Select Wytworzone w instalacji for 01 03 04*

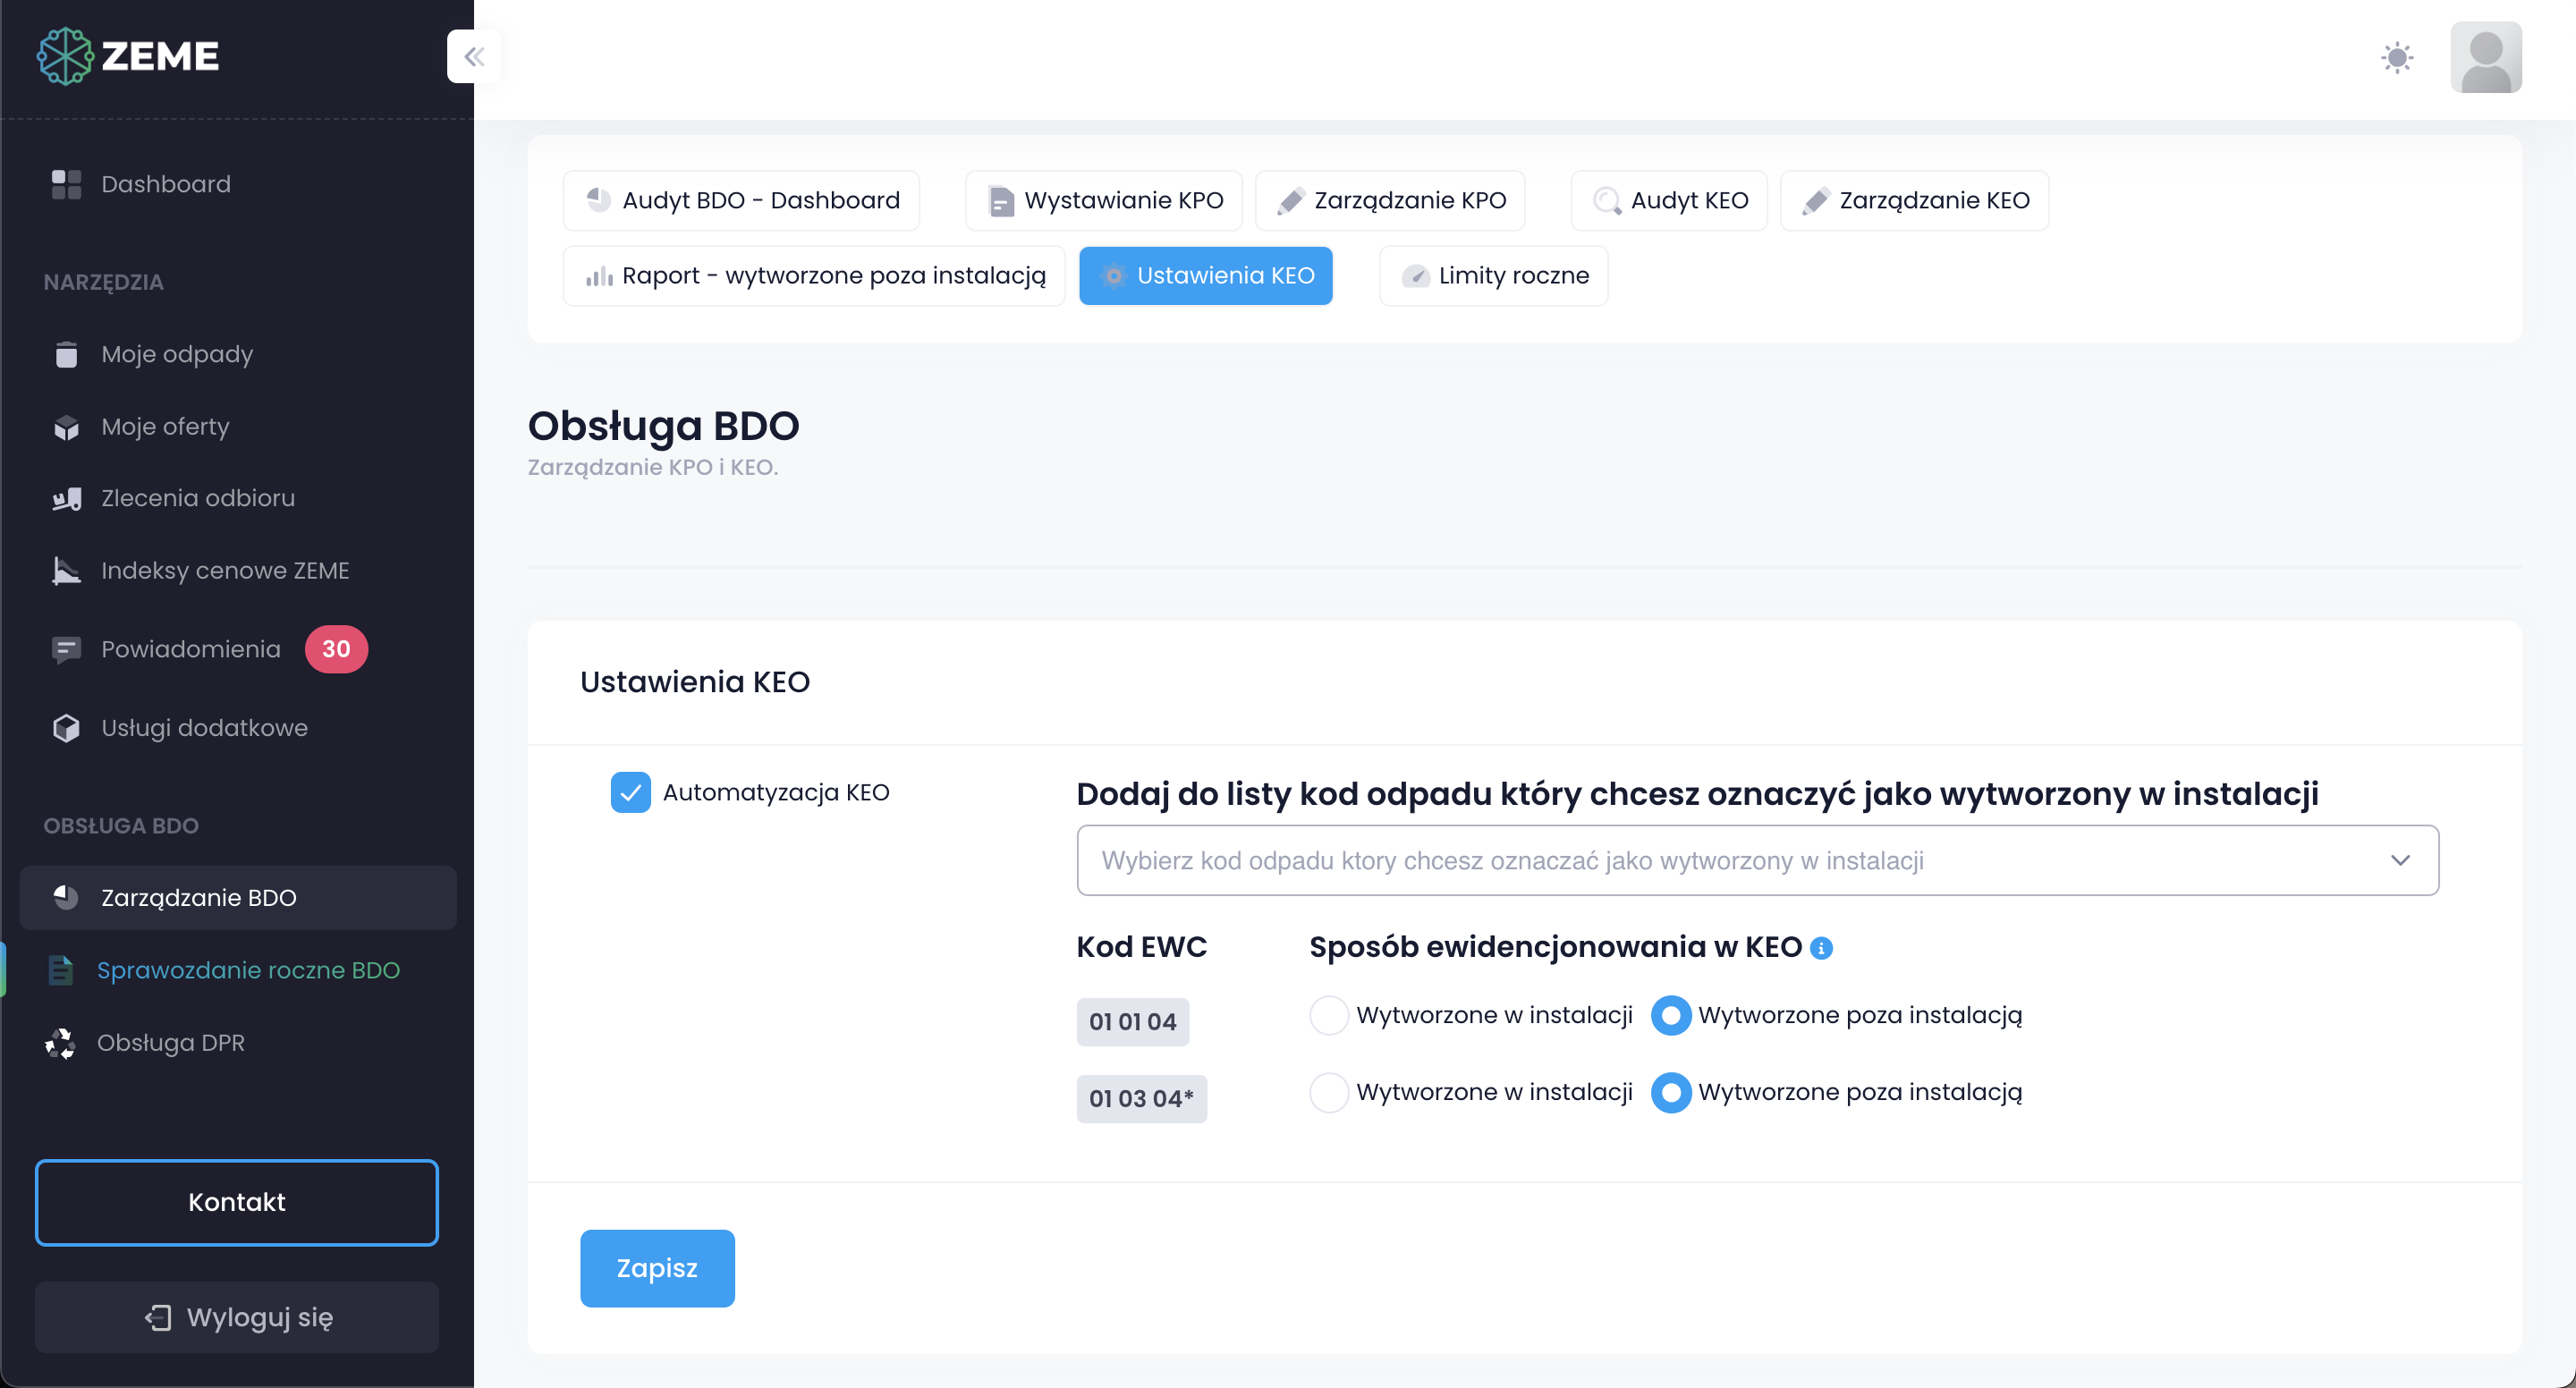pyautogui.click(x=1328, y=1092)
